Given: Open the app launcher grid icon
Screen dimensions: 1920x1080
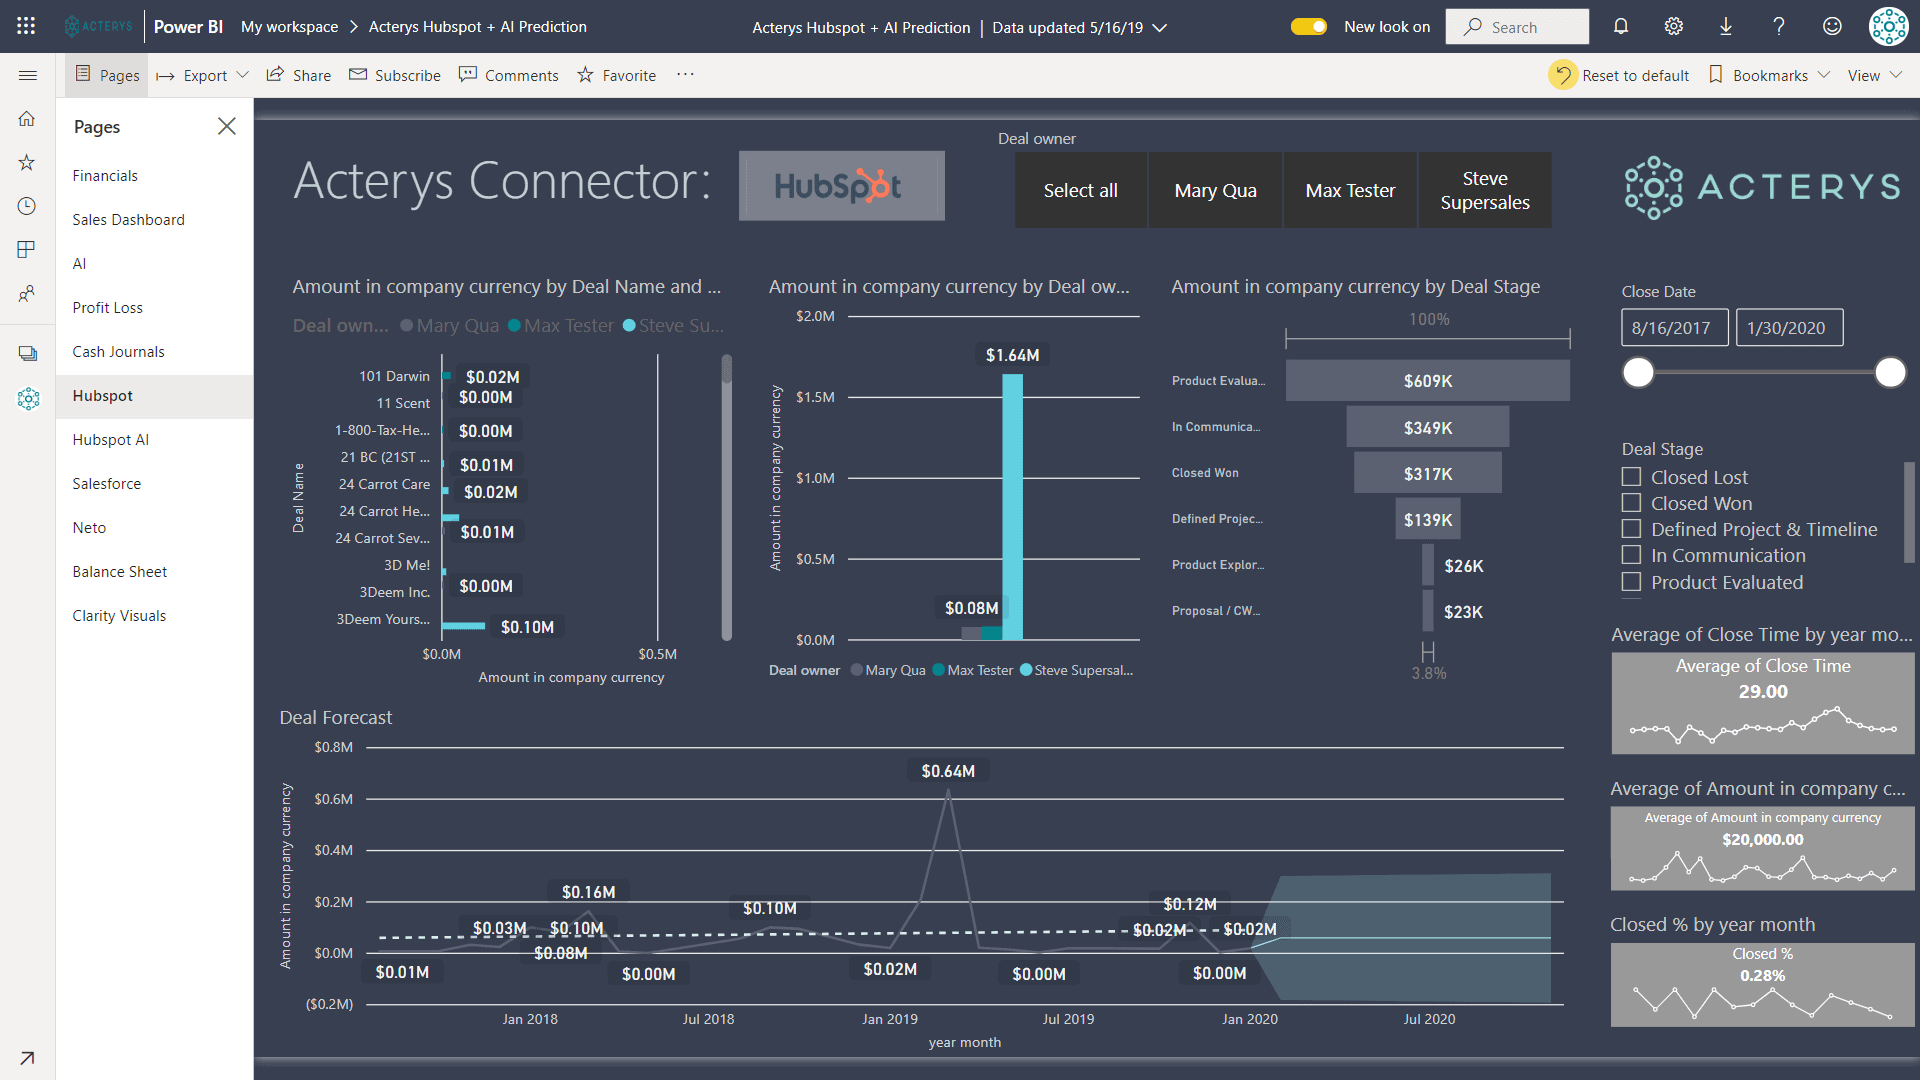Looking at the screenshot, I should [26, 27].
